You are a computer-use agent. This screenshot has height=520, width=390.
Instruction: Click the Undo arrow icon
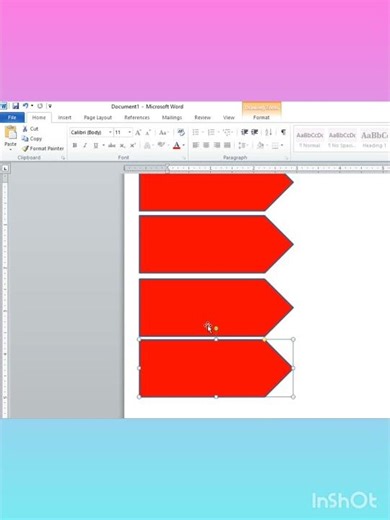point(26,106)
